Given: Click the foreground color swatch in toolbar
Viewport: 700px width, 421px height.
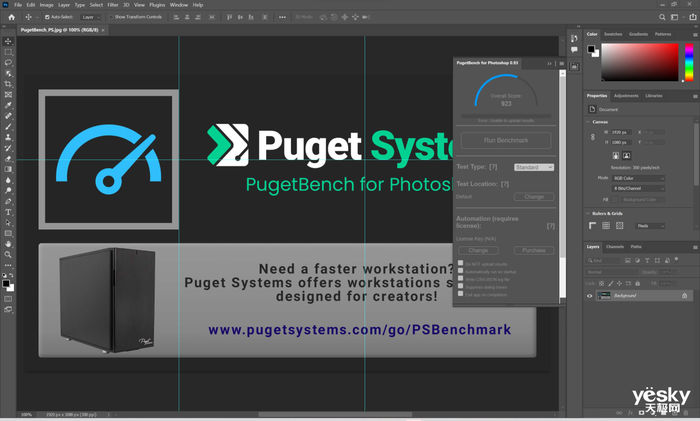Looking at the screenshot, I should tap(6, 281).
